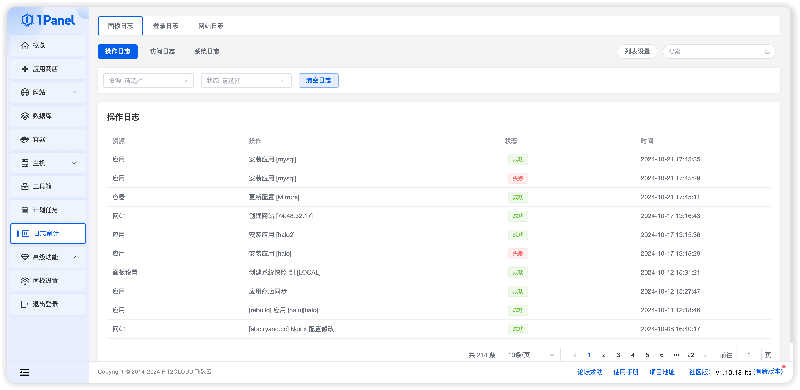The width and height of the screenshot is (800, 390).
Task: Switch to the second top tab
Action: tap(166, 26)
